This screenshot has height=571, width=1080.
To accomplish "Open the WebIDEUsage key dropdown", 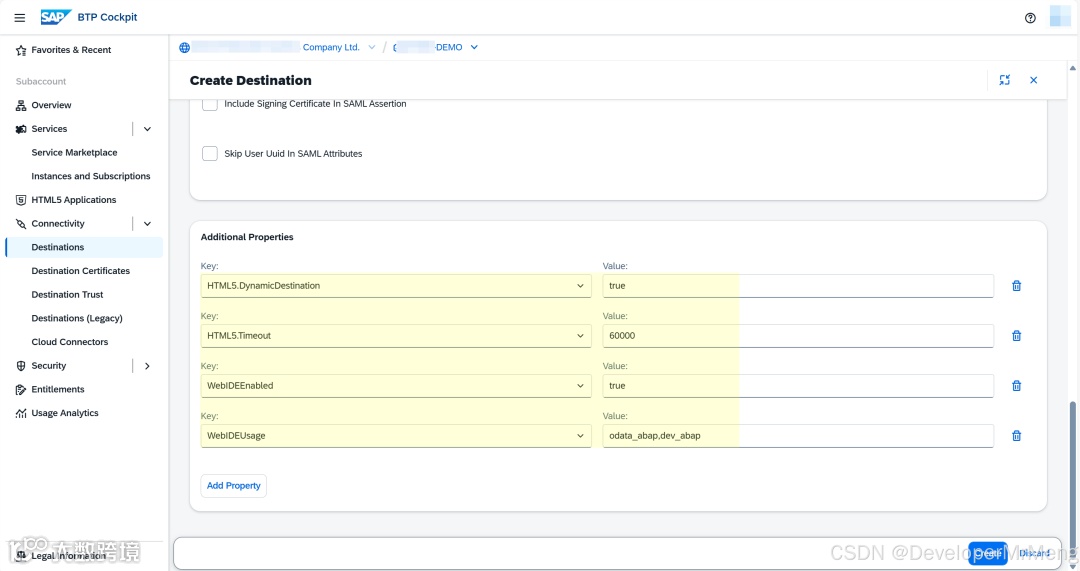I will click(x=581, y=436).
